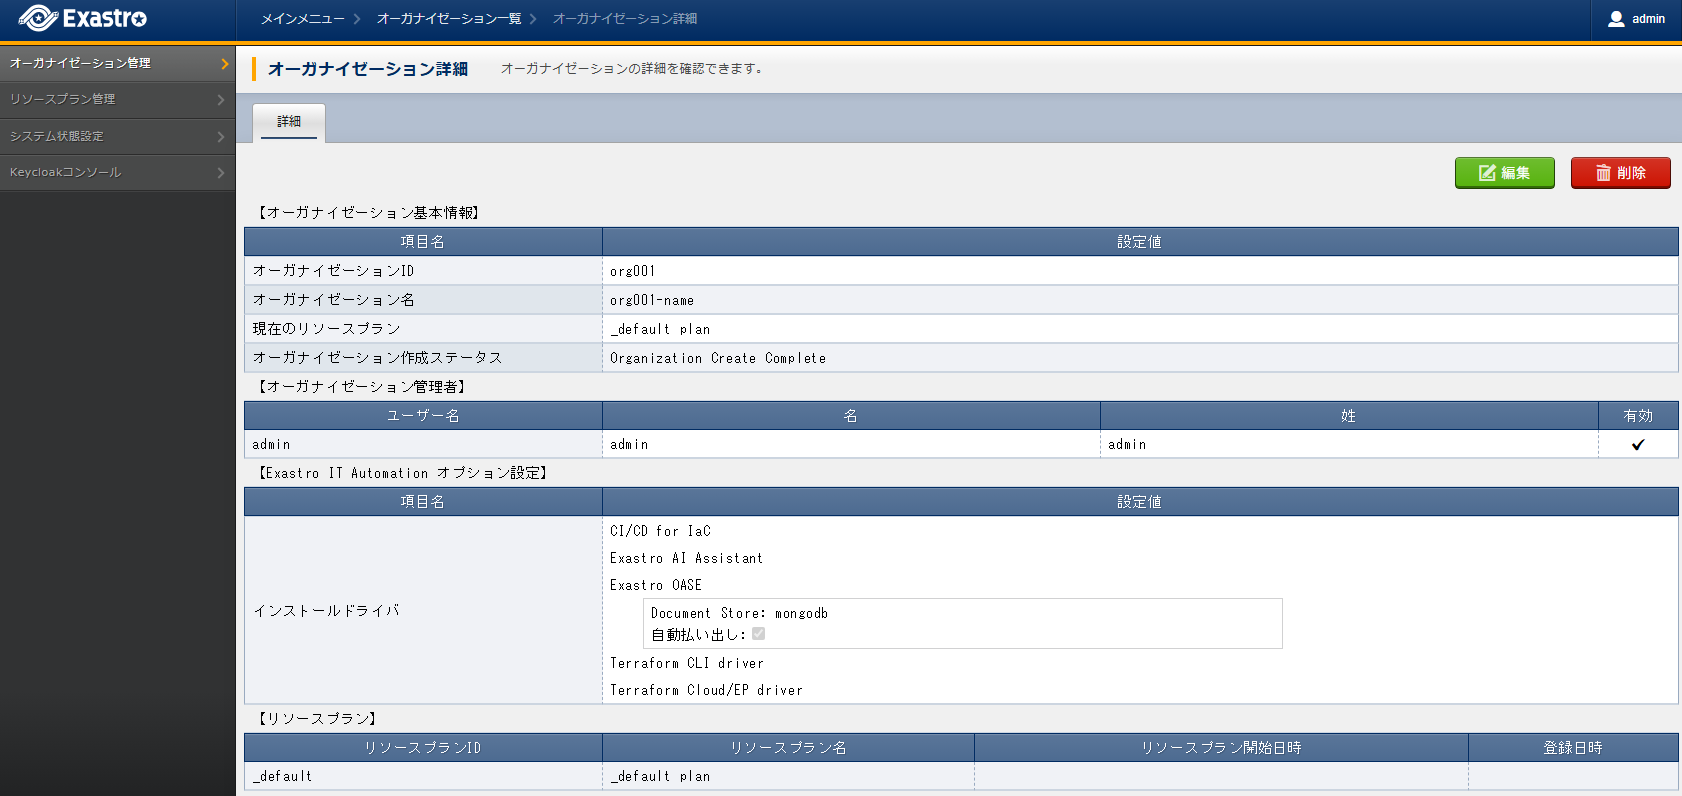
Task: Open リソースプラン管理 menu
Action: (x=118, y=100)
